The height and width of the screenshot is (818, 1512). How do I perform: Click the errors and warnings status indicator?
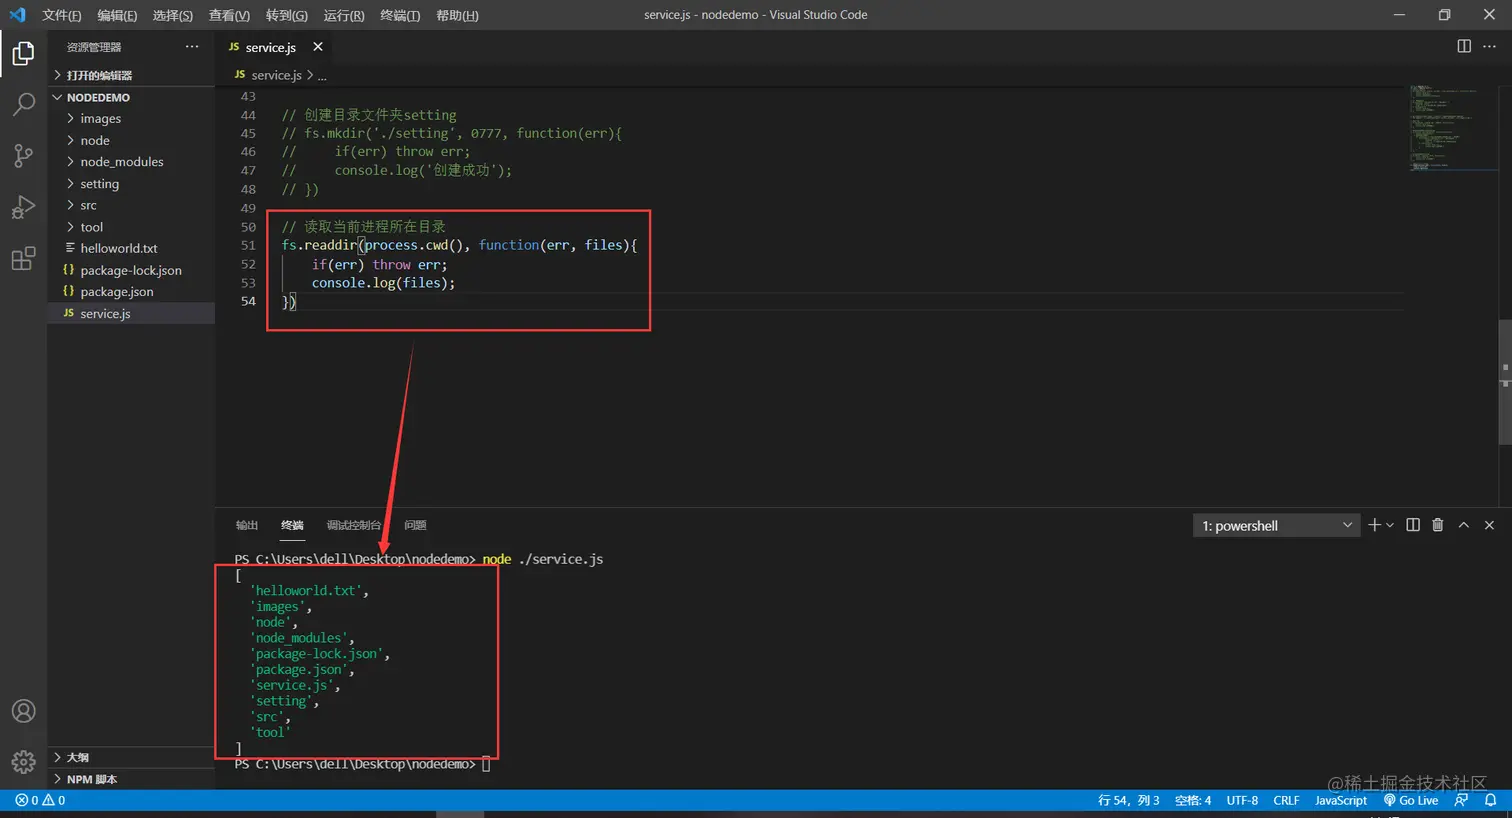point(40,800)
